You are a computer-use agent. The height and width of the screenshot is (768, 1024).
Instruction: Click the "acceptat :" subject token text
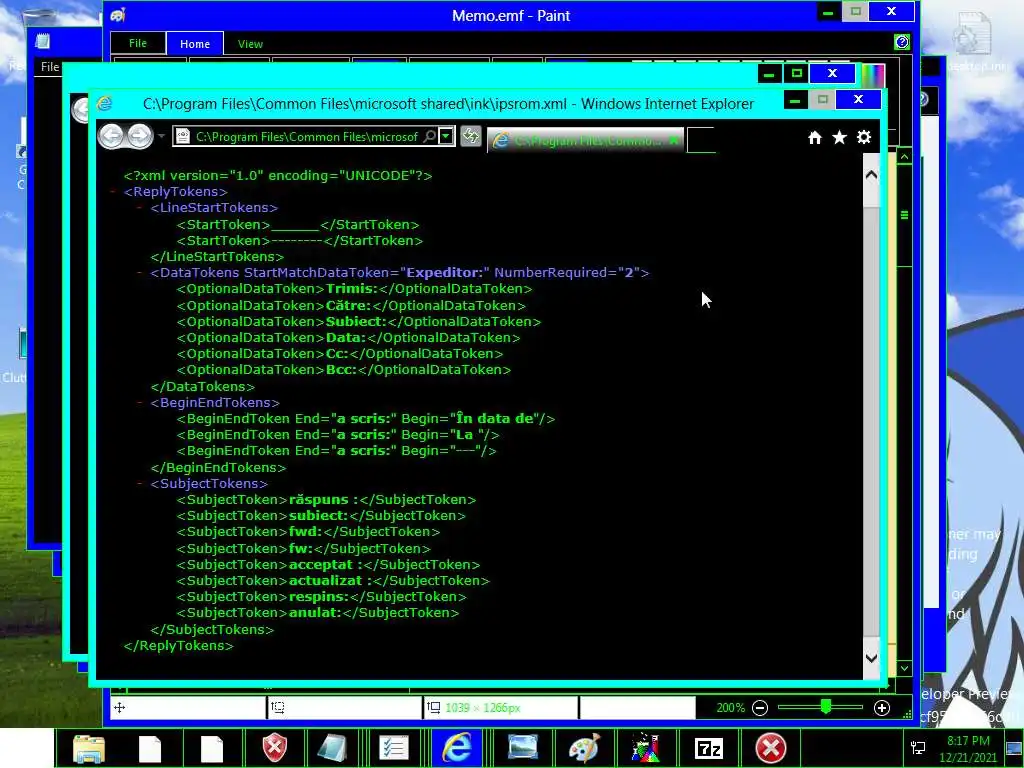(x=326, y=565)
